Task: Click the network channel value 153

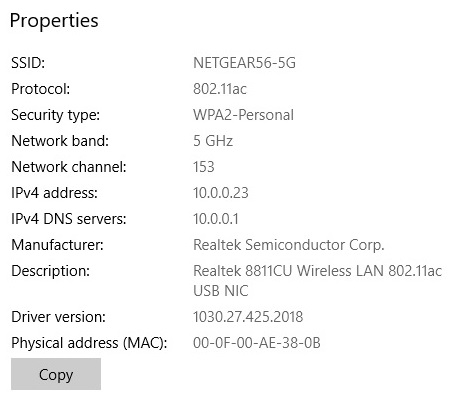Action: pos(204,167)
